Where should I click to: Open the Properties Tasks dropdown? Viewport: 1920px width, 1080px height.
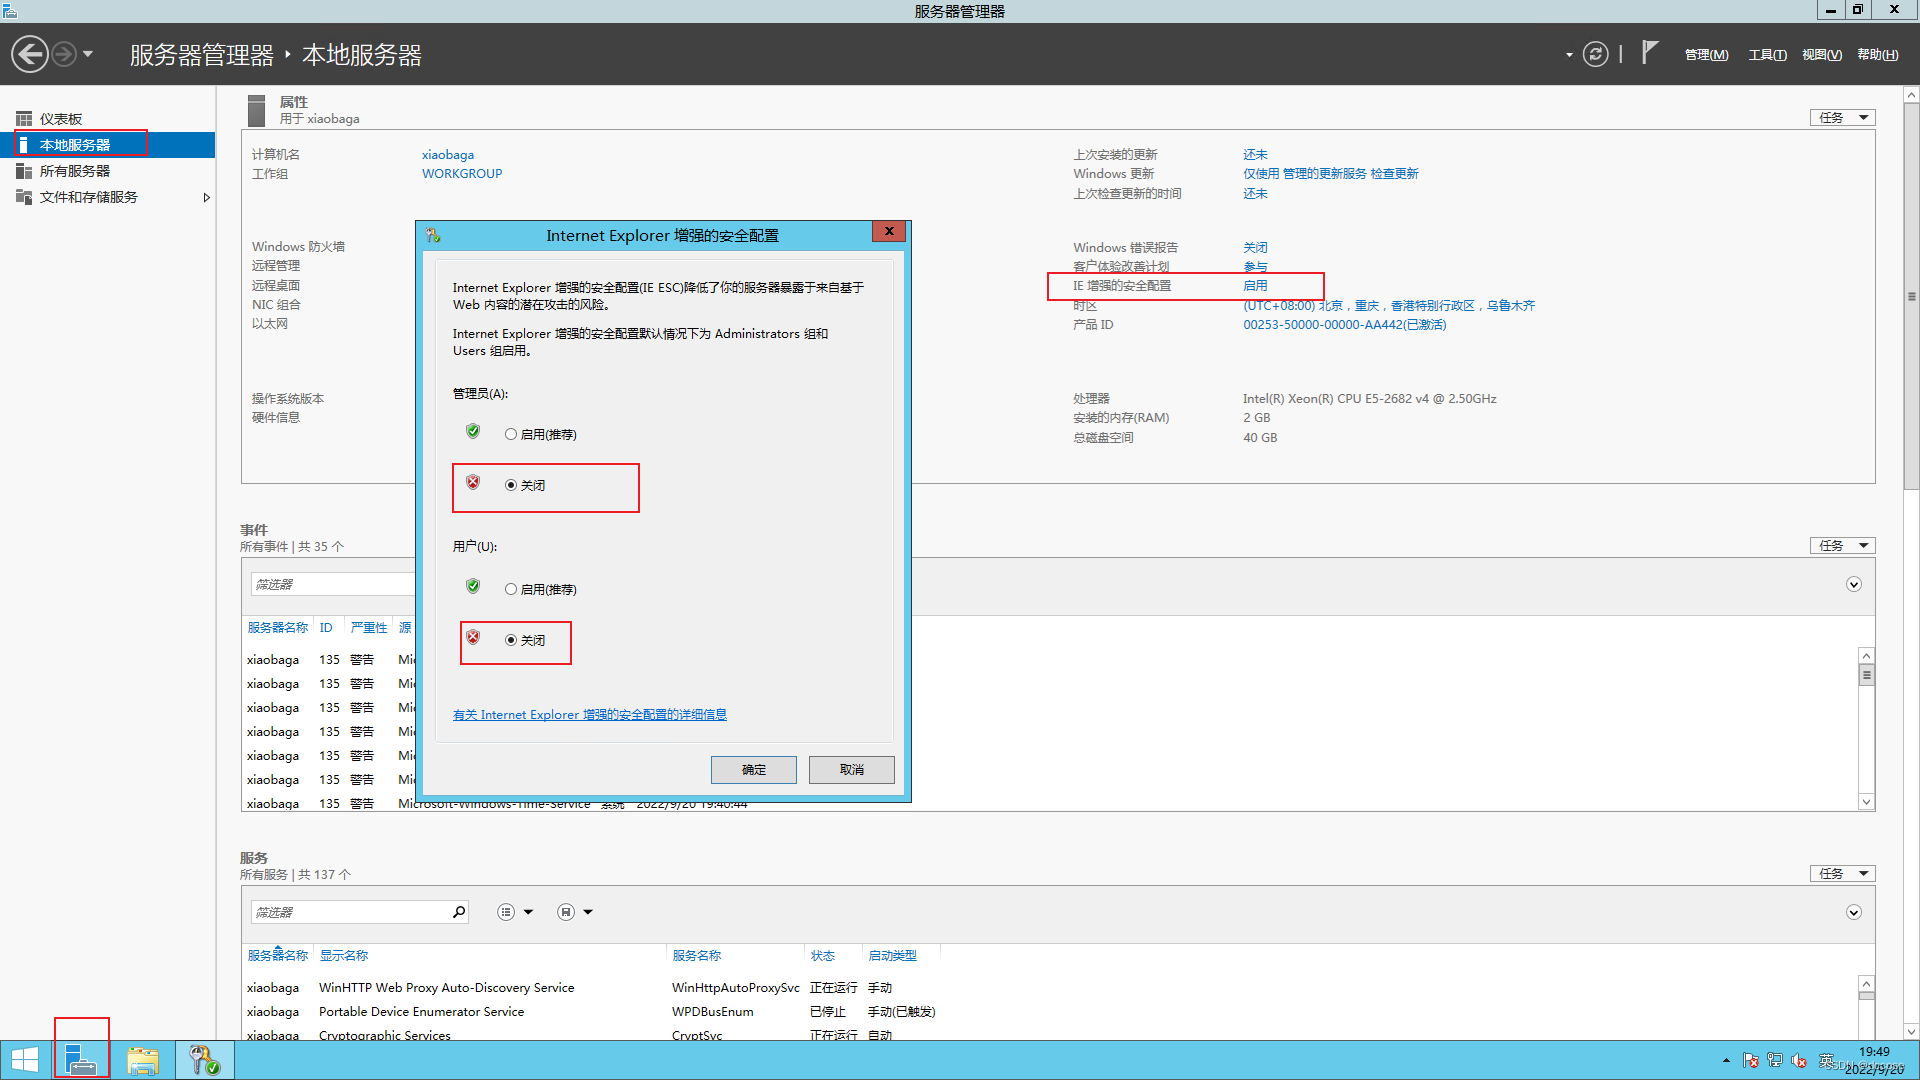coord(1842,118)
